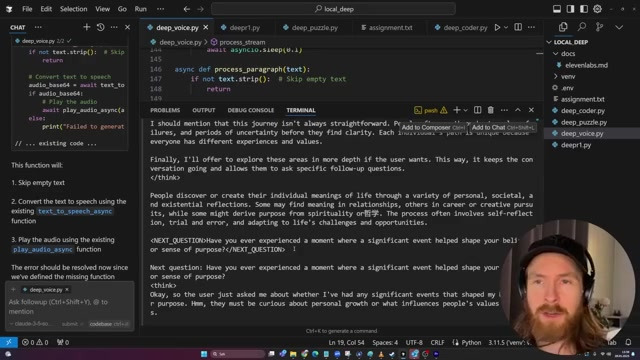640x360 pixels.
Task: Open Source Control branch icon
Action: click(x=600, y=27)
